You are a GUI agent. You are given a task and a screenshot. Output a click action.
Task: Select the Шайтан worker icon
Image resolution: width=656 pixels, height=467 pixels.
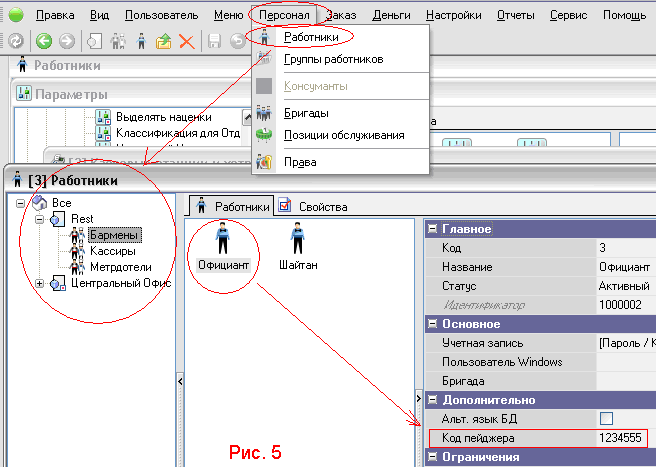[297, 245]
